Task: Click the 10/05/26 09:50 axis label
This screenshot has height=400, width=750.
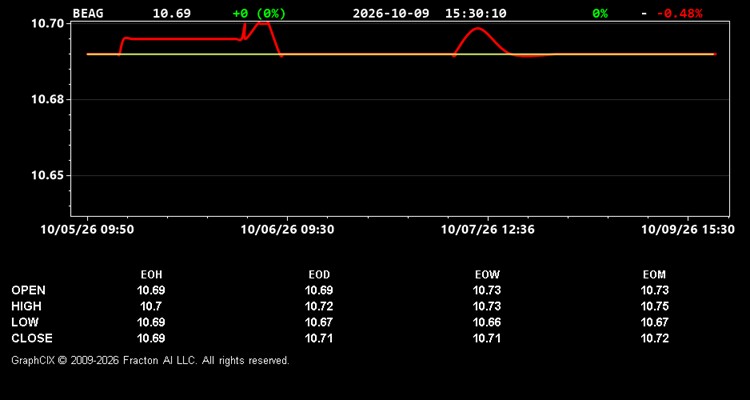Action: click(x=87, y=230)
